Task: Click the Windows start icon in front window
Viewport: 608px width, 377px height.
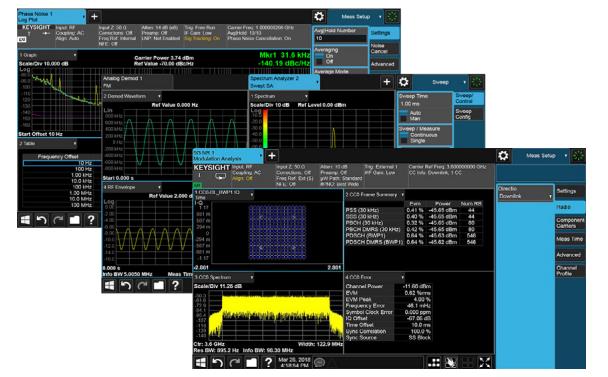Action: coord(201,363)
